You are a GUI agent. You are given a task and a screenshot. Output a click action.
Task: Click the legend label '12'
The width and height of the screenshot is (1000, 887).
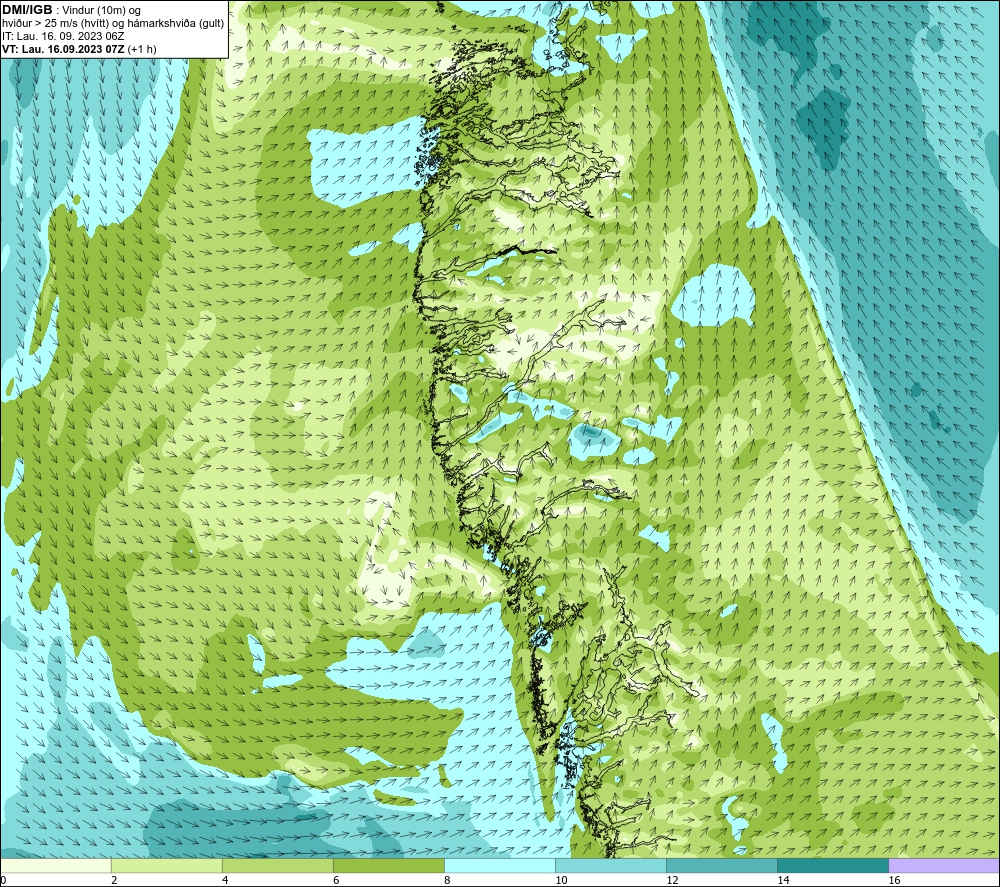672,881
